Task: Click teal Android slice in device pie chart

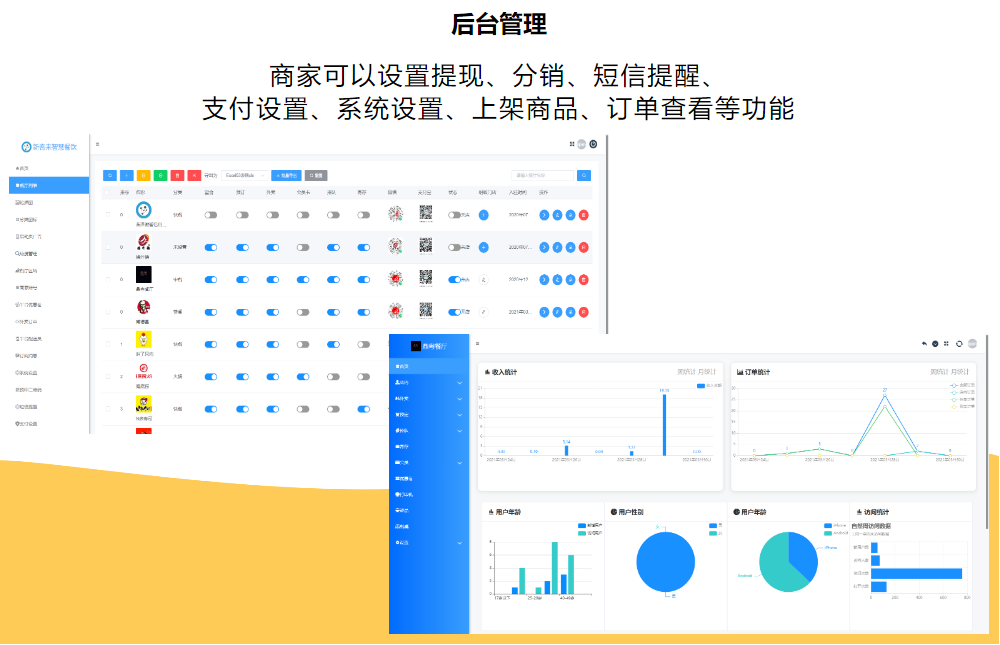Action: (778, 565)
